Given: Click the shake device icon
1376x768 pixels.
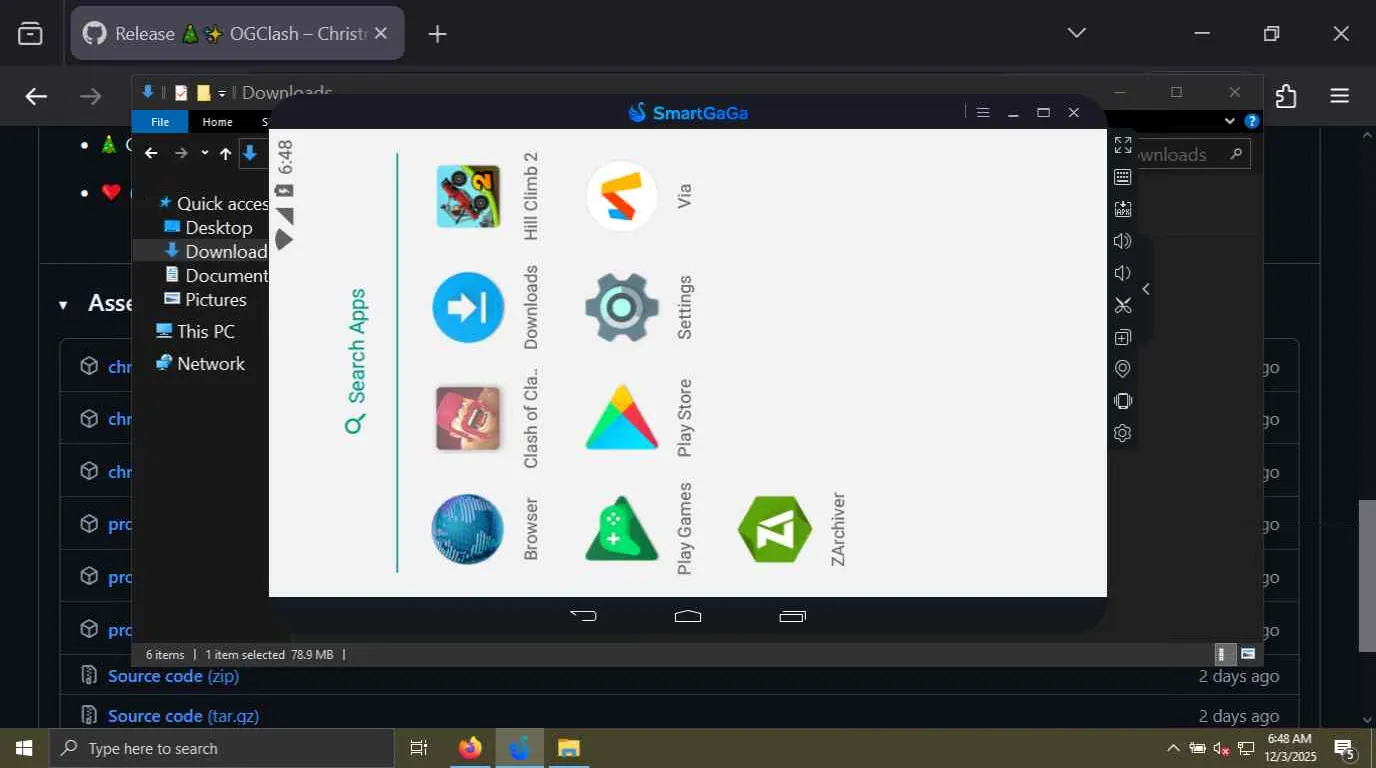Looking at the screenshot, I should click(x=1123, y=401).
